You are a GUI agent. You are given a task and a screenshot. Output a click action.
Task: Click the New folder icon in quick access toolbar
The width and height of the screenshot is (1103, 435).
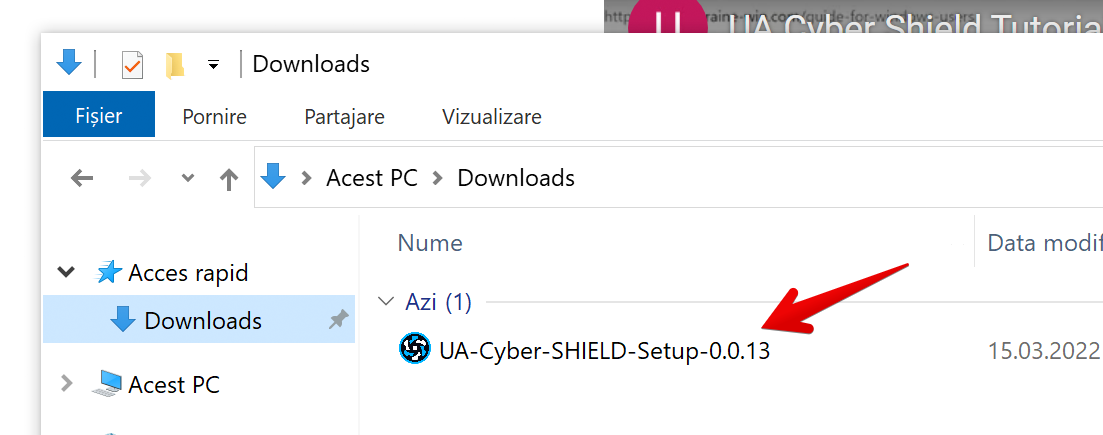(x=175, y=65)
